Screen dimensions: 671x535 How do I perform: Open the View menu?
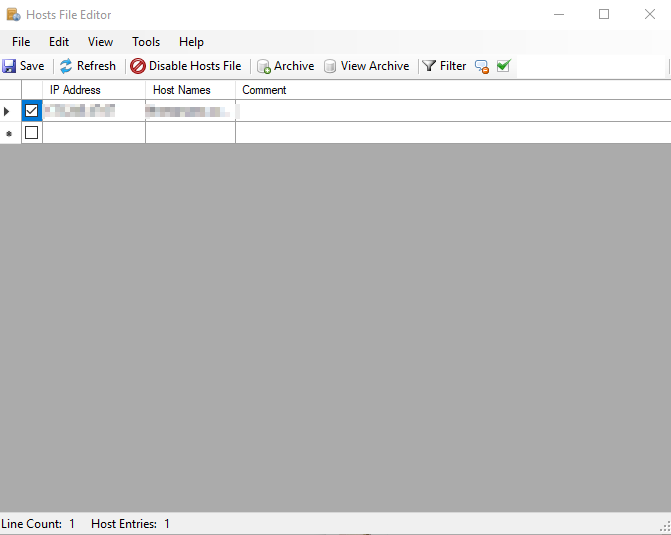pyautogui.click(x=100, y=42)
